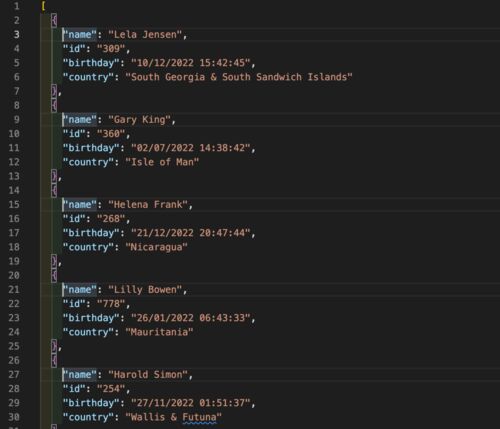This screenshot has width=500, height=429.
Task: Click the opening square bracket on line 1
Action: [x=43, y=6]
